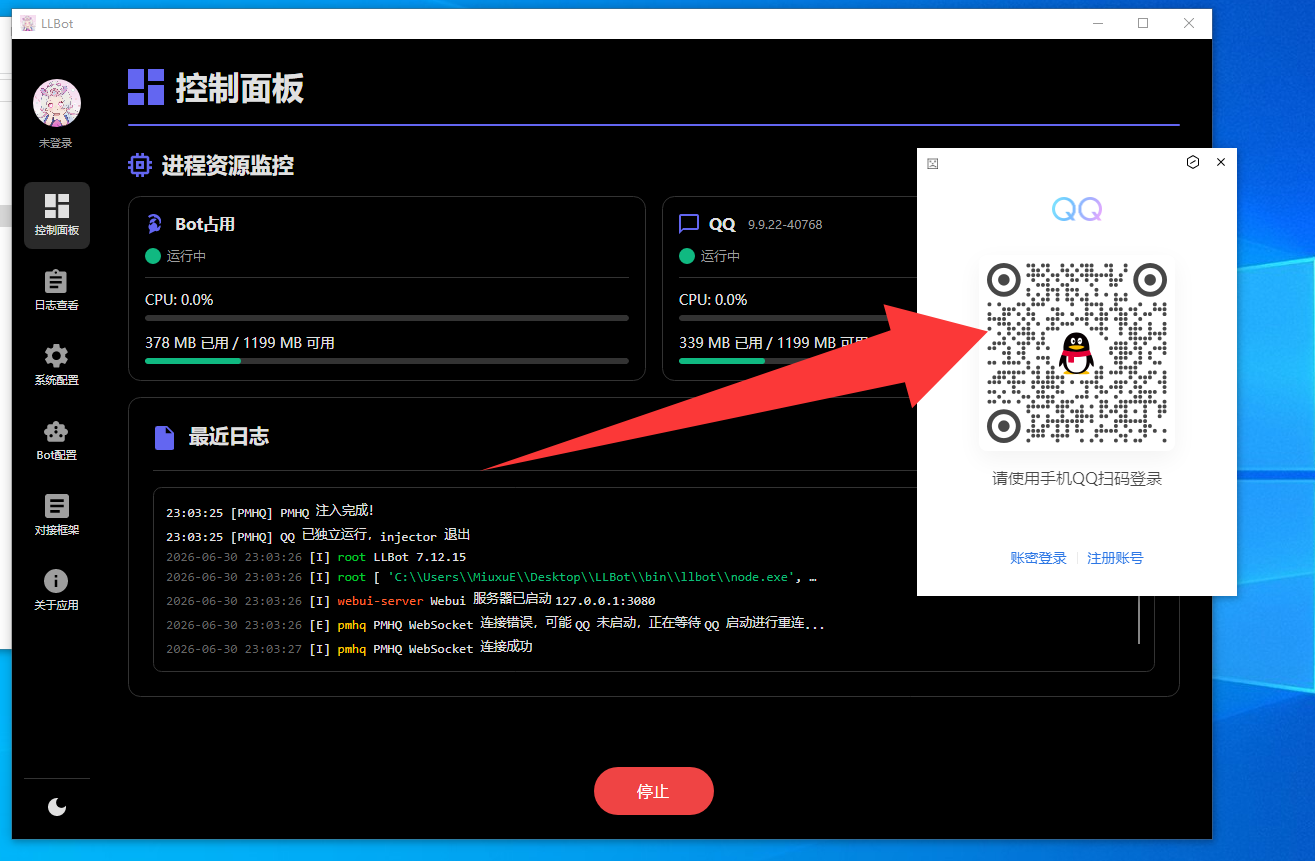Toggle dark mode moon icon
The width and height of the screenshot is (1315, 861).
pyautogui.click(x=57, y=807)
